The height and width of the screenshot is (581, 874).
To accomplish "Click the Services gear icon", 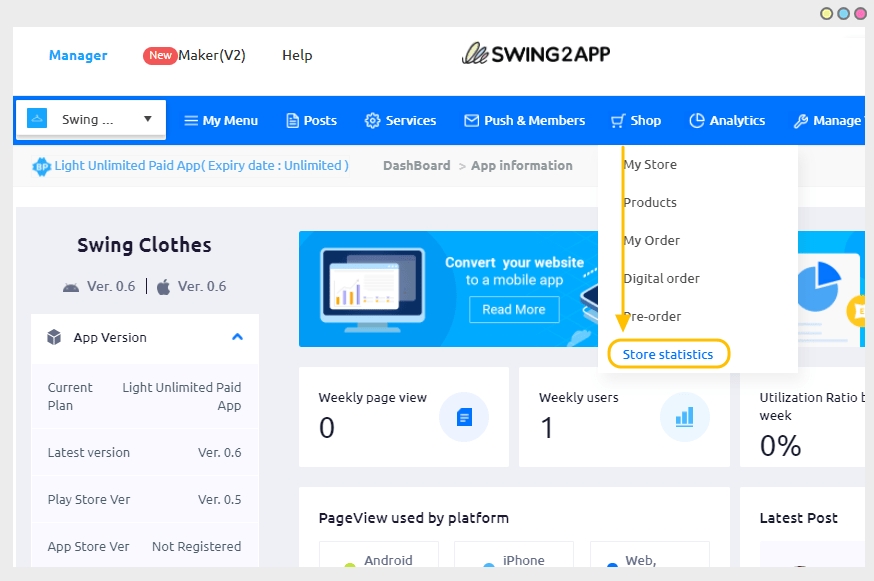I will [372, 120].
